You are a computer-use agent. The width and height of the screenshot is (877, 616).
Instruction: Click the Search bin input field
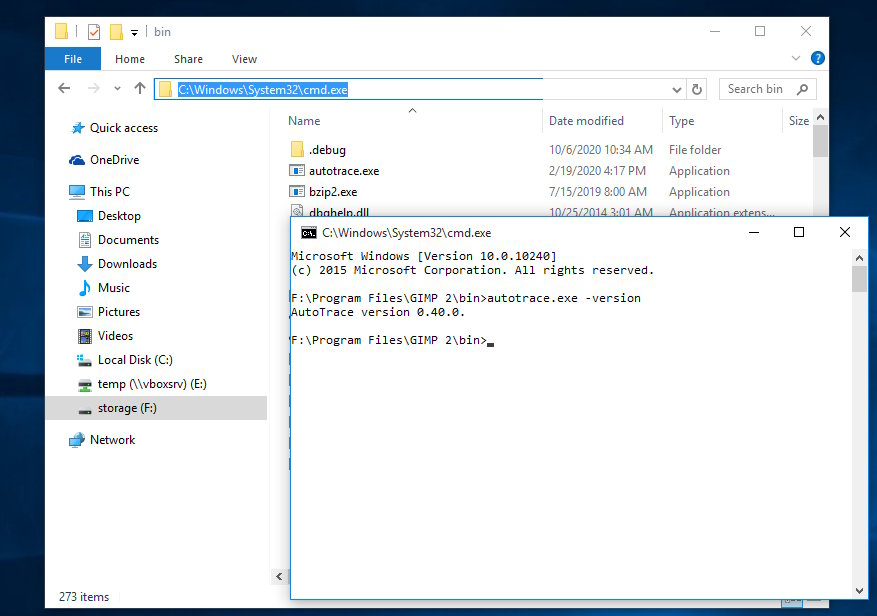[x=757, y=89]
